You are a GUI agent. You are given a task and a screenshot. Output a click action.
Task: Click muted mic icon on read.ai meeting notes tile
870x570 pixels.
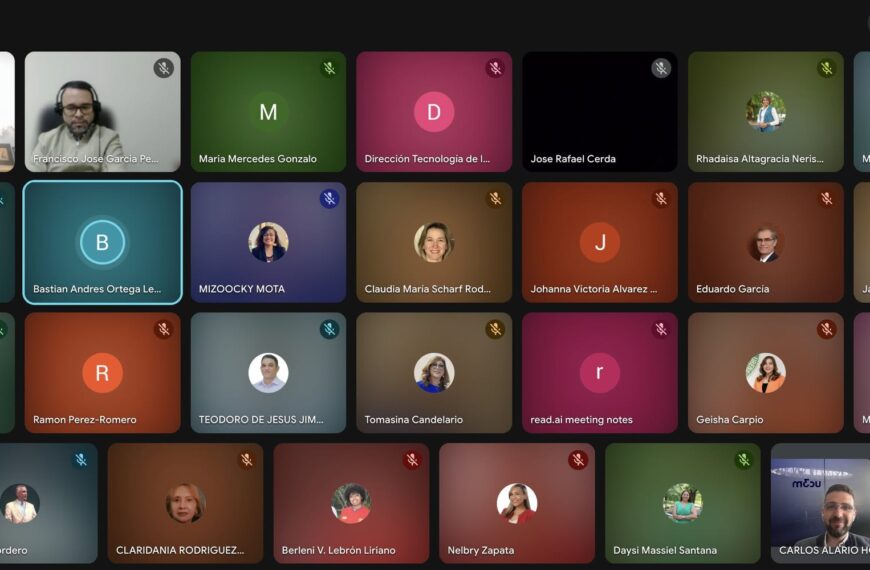click(661, 329)
